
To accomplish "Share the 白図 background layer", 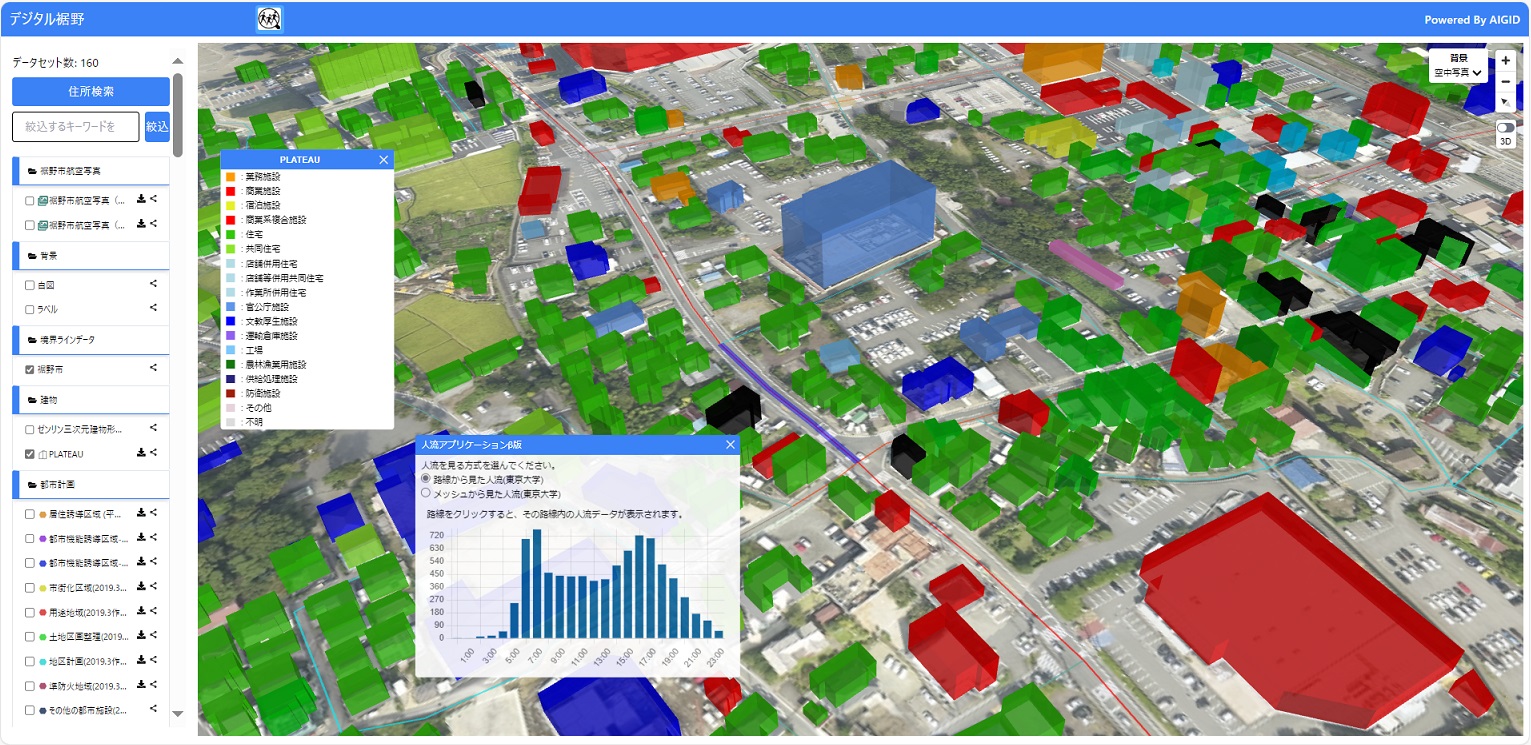I will [154, 284].
